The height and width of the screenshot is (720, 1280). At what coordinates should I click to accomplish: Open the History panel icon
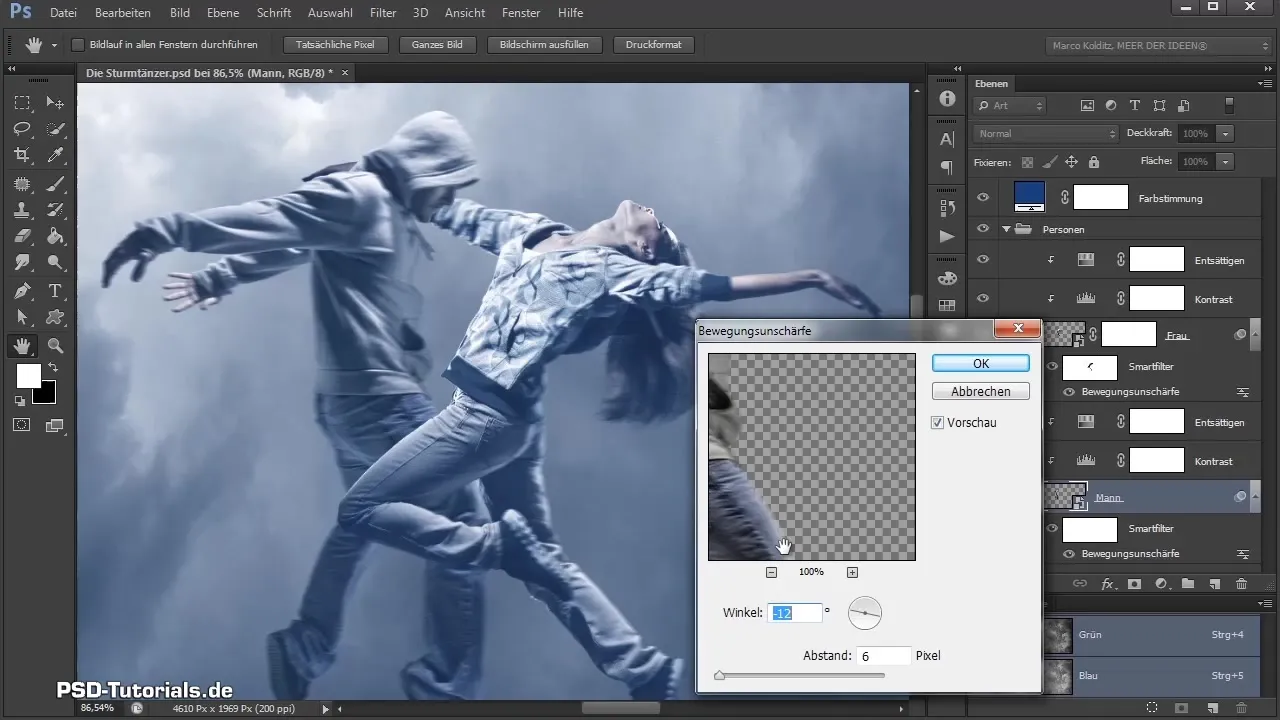(947, 208)
